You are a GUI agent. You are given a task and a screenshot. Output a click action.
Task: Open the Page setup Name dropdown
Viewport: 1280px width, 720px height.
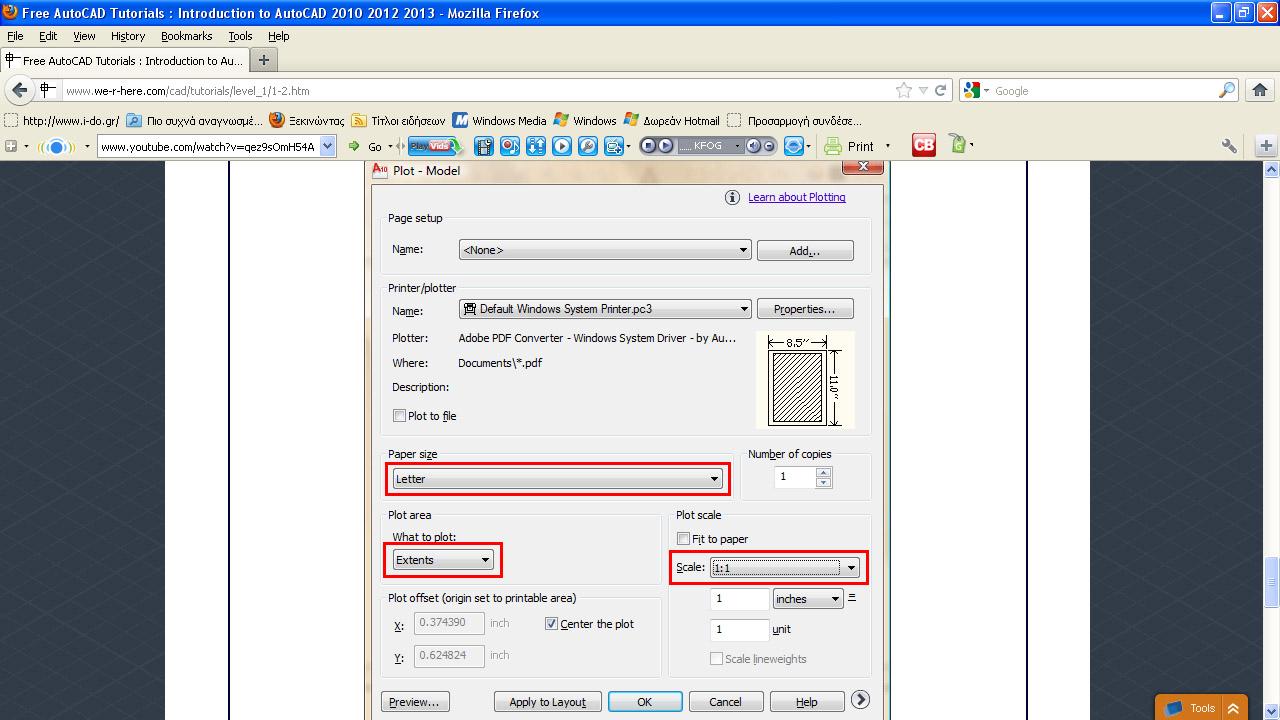tap(605, 250)
